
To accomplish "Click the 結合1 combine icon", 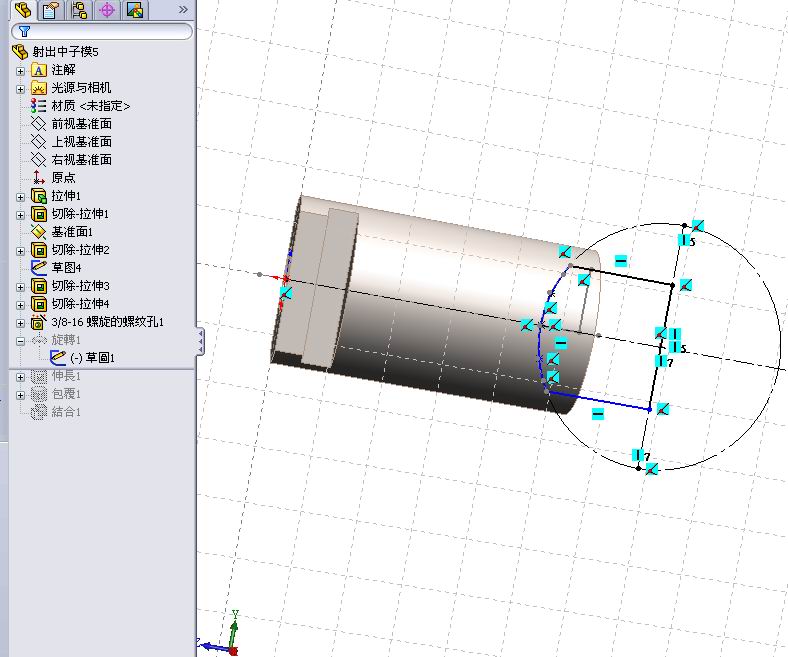I will [x=39, y=412].
